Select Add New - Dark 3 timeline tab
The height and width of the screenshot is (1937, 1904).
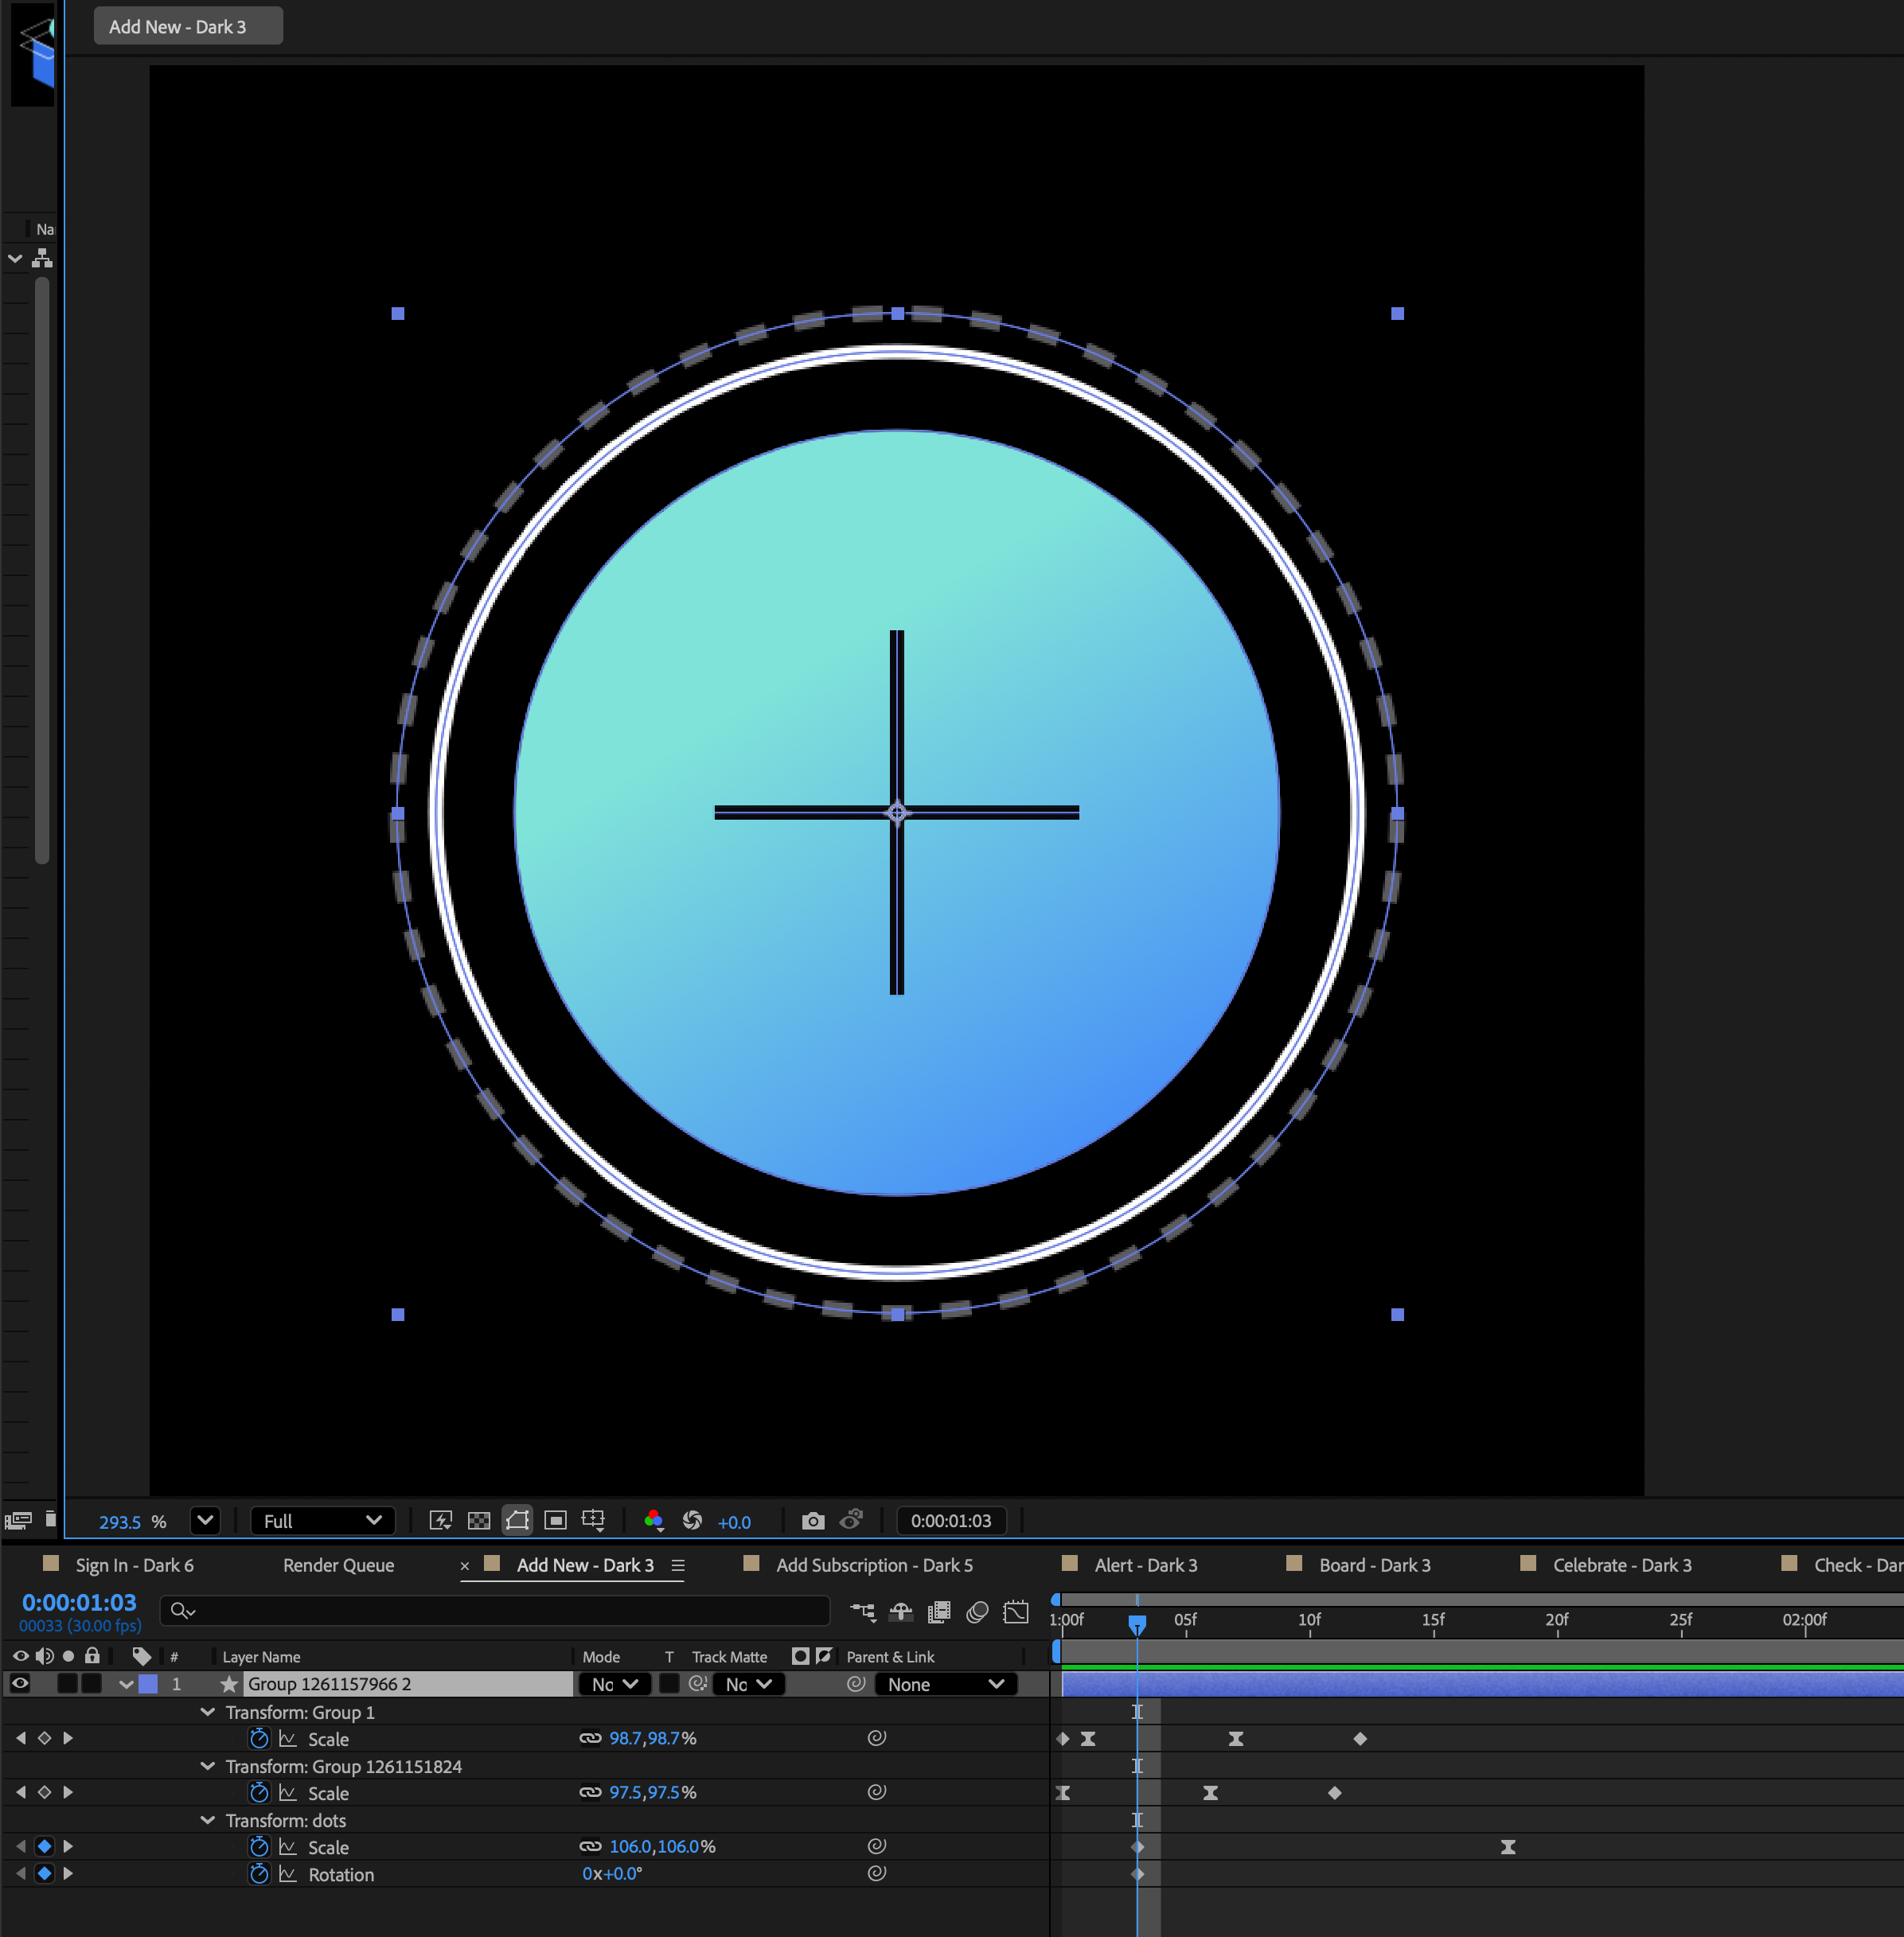tap(585, 1565)
